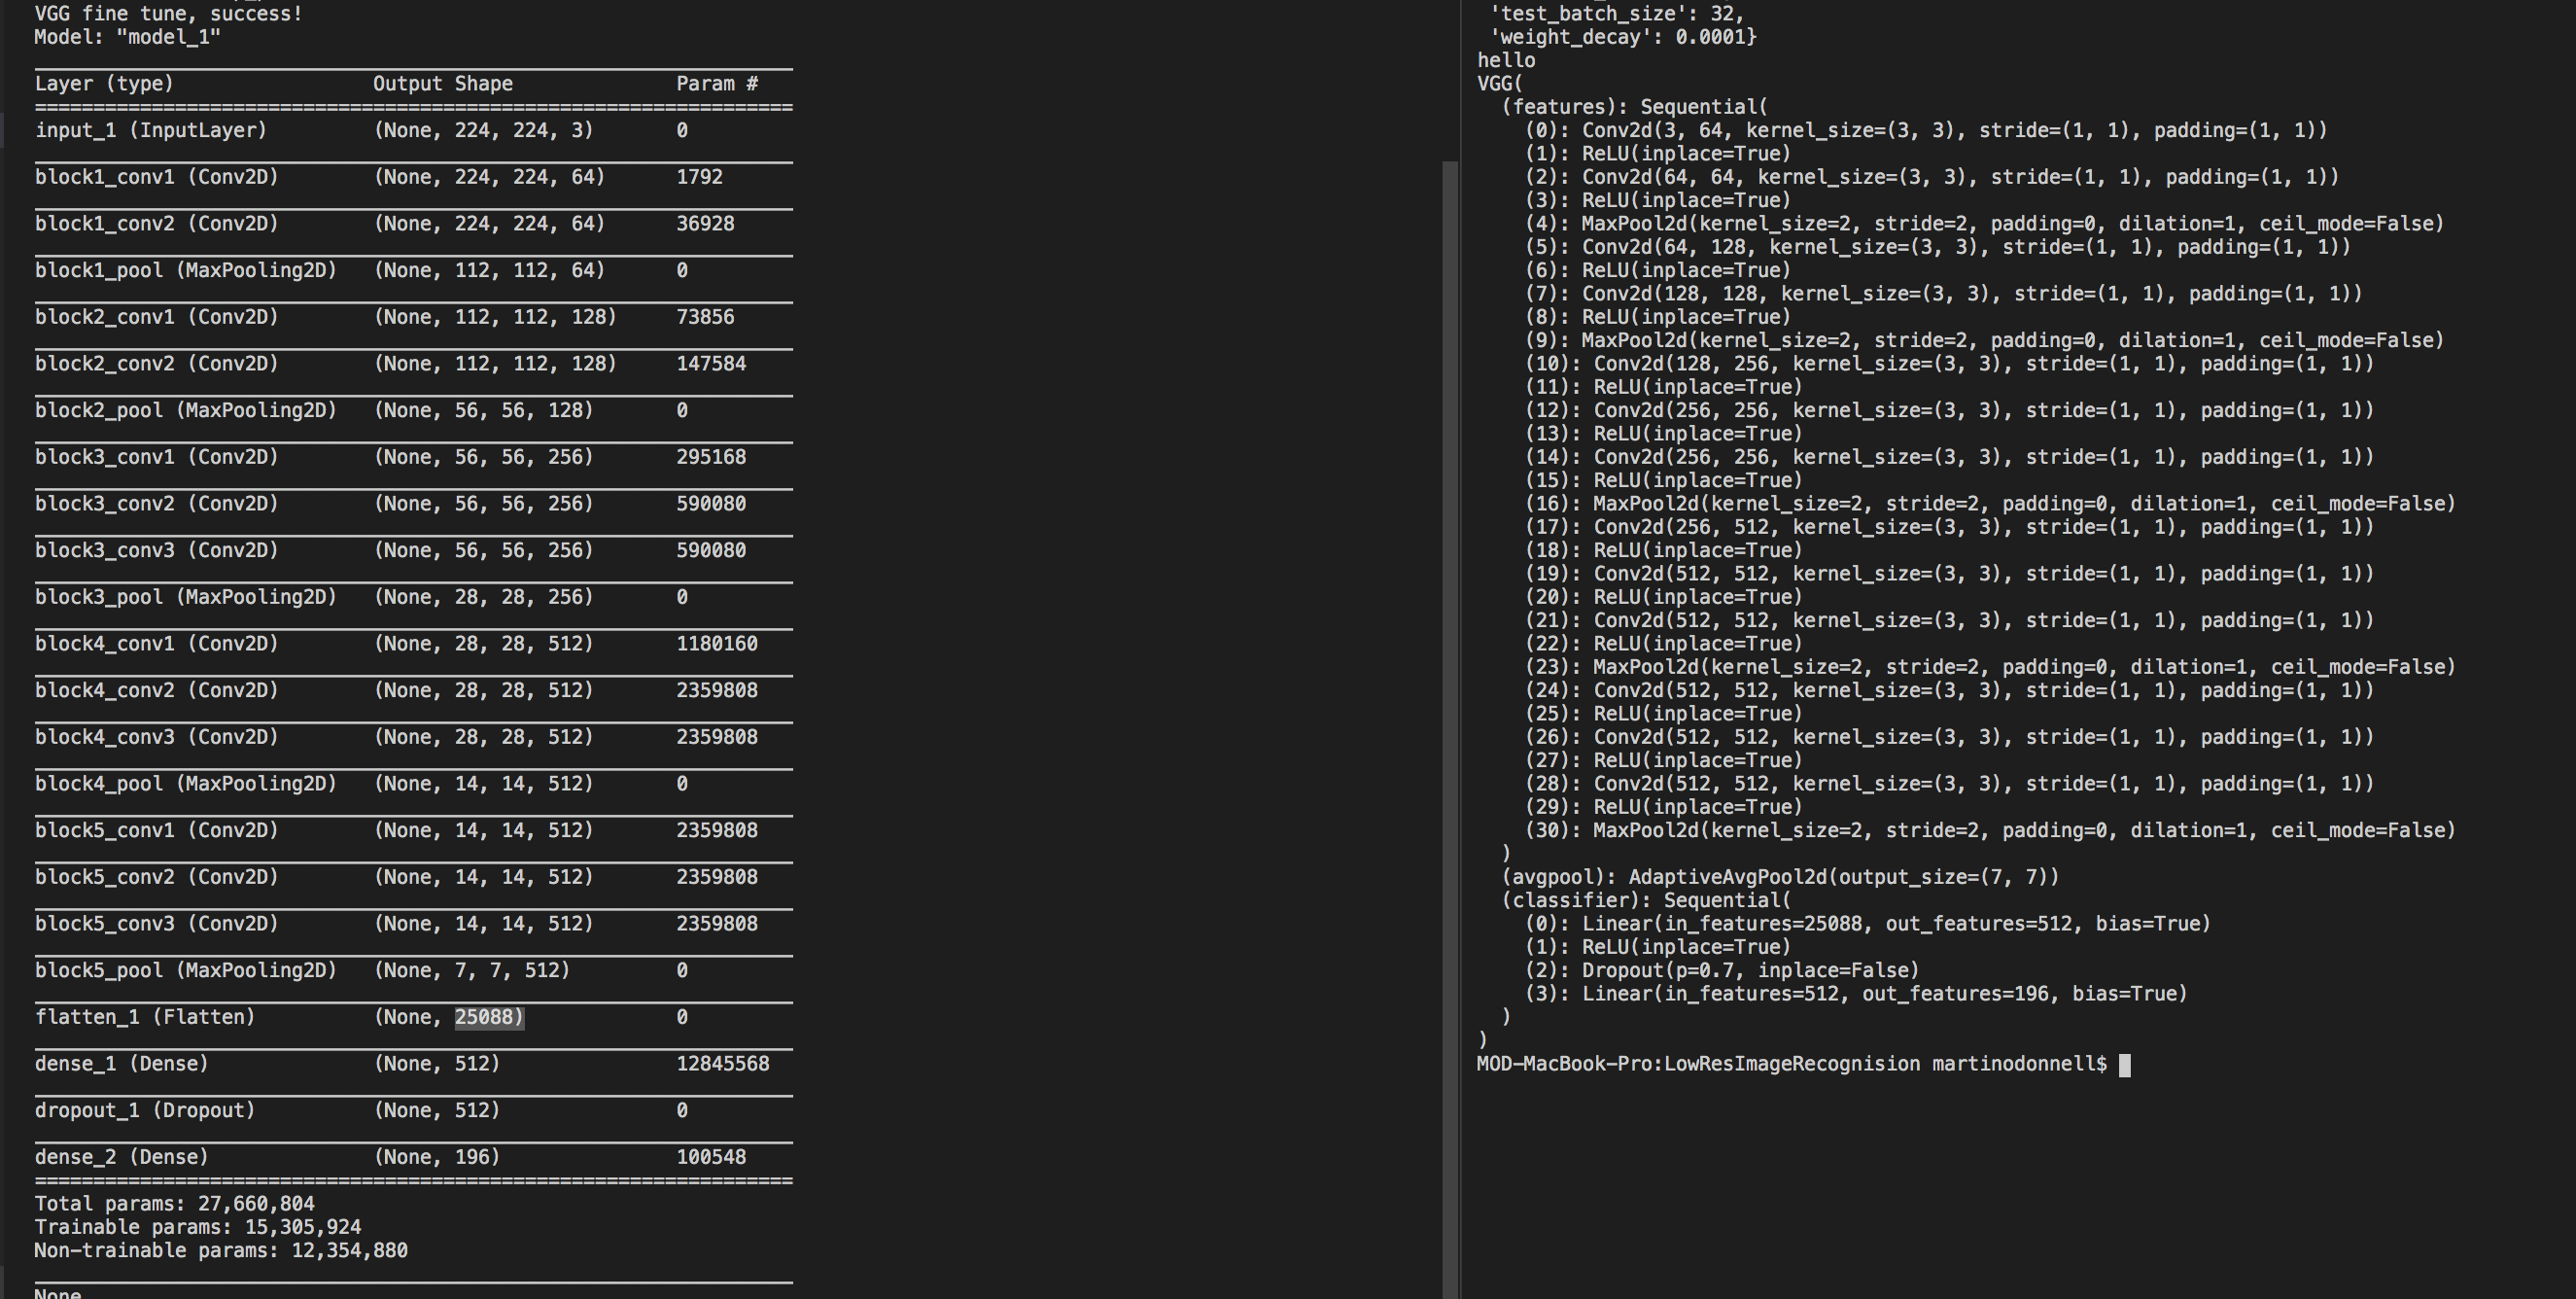
Task: Click the block1_pool (MaxPooling2D) layer name
Action: [x=186, y=270]
